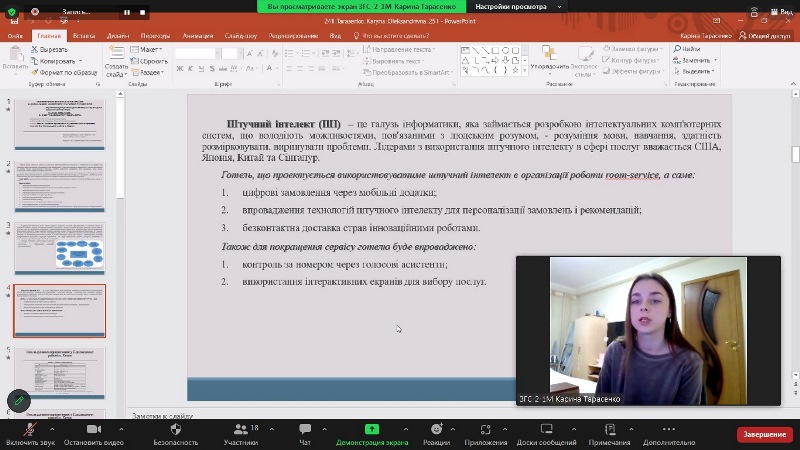Screen dimensions: 800x450
Task: Click Упорядочить arrange button
Action: (x=549, y=60)
